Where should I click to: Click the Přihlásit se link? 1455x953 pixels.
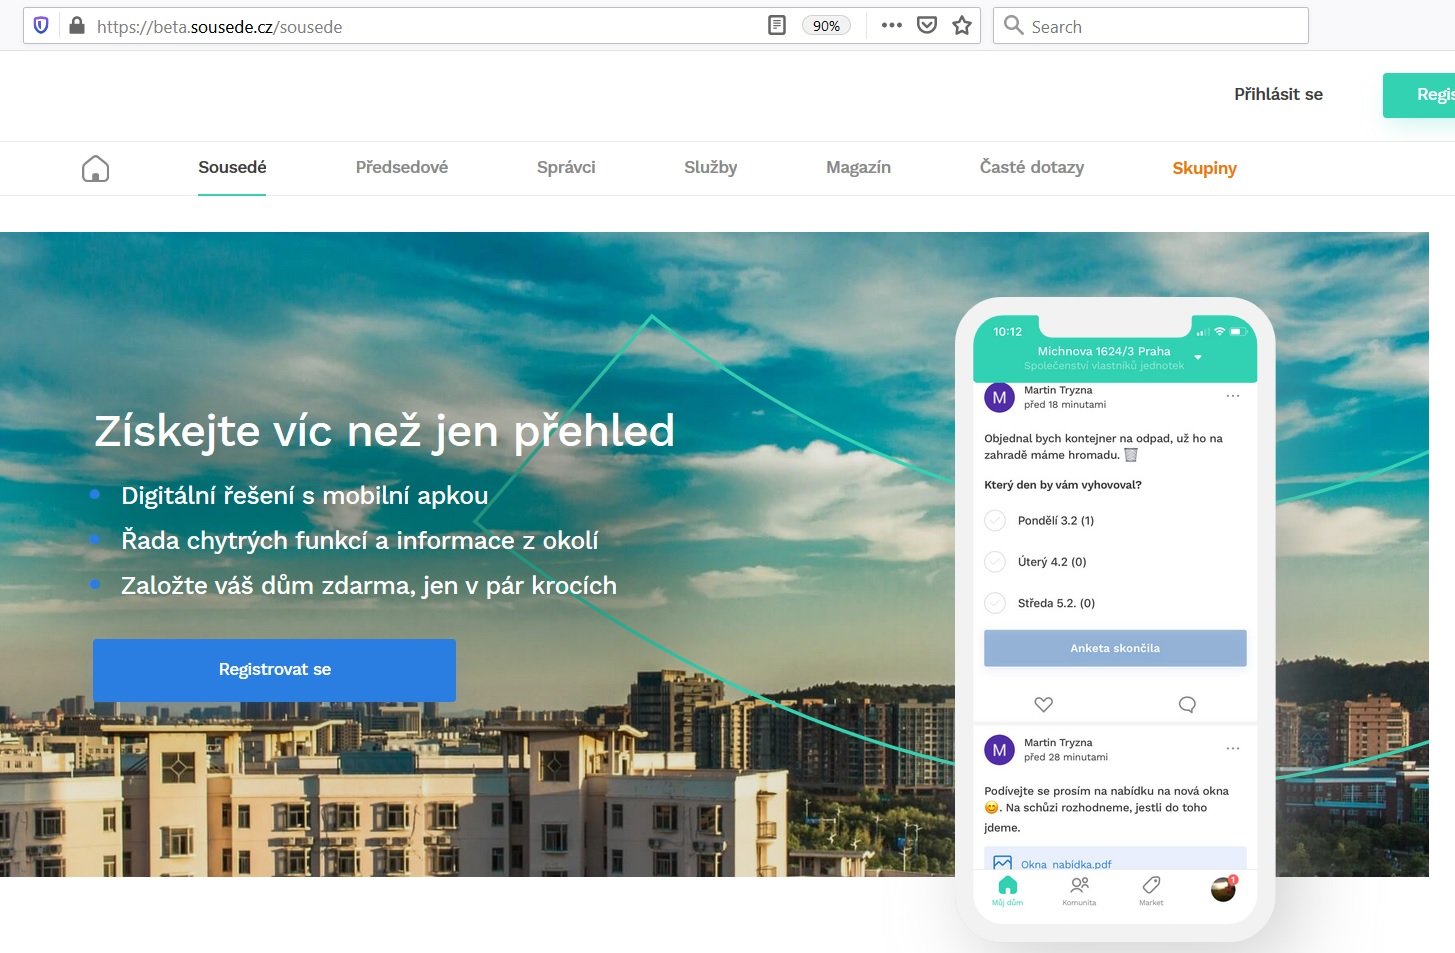tap(1278, 94)
